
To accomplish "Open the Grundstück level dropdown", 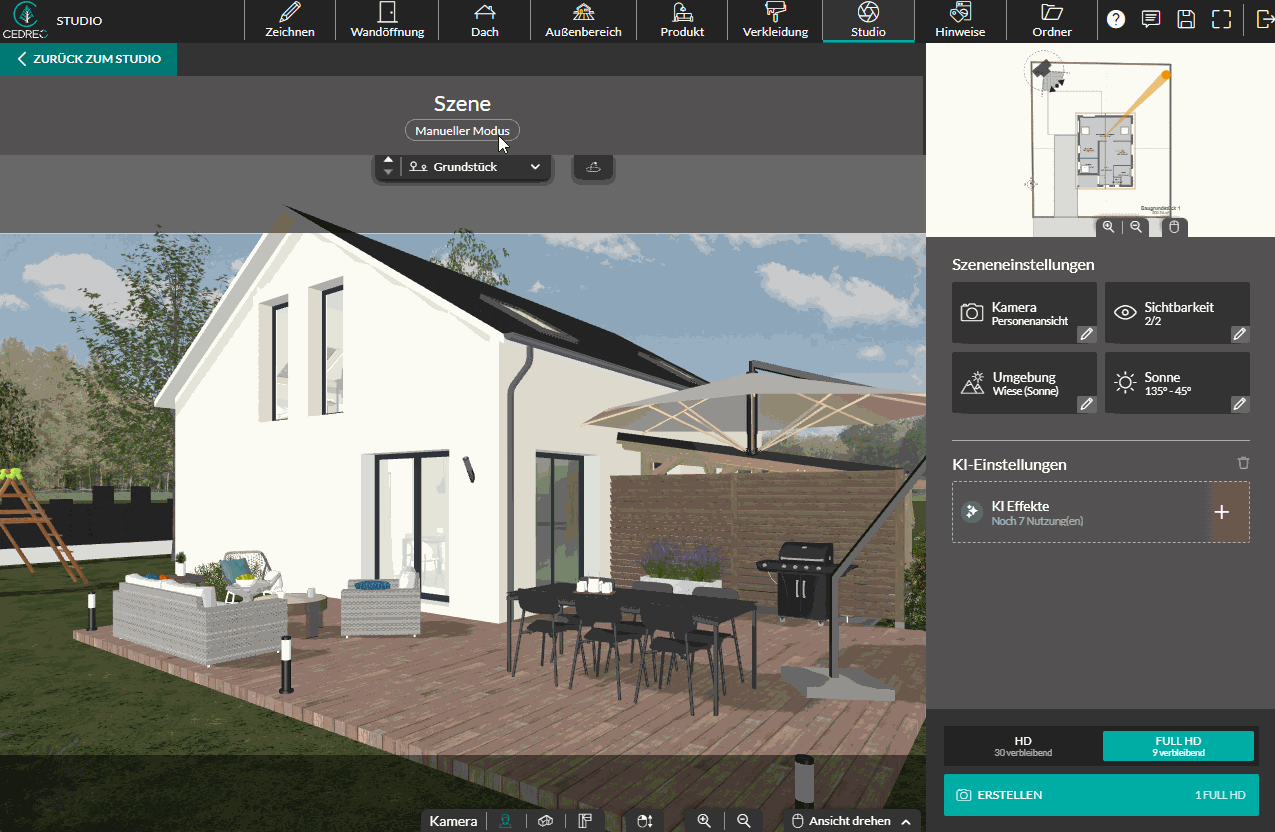I will [x=476, y=167].
